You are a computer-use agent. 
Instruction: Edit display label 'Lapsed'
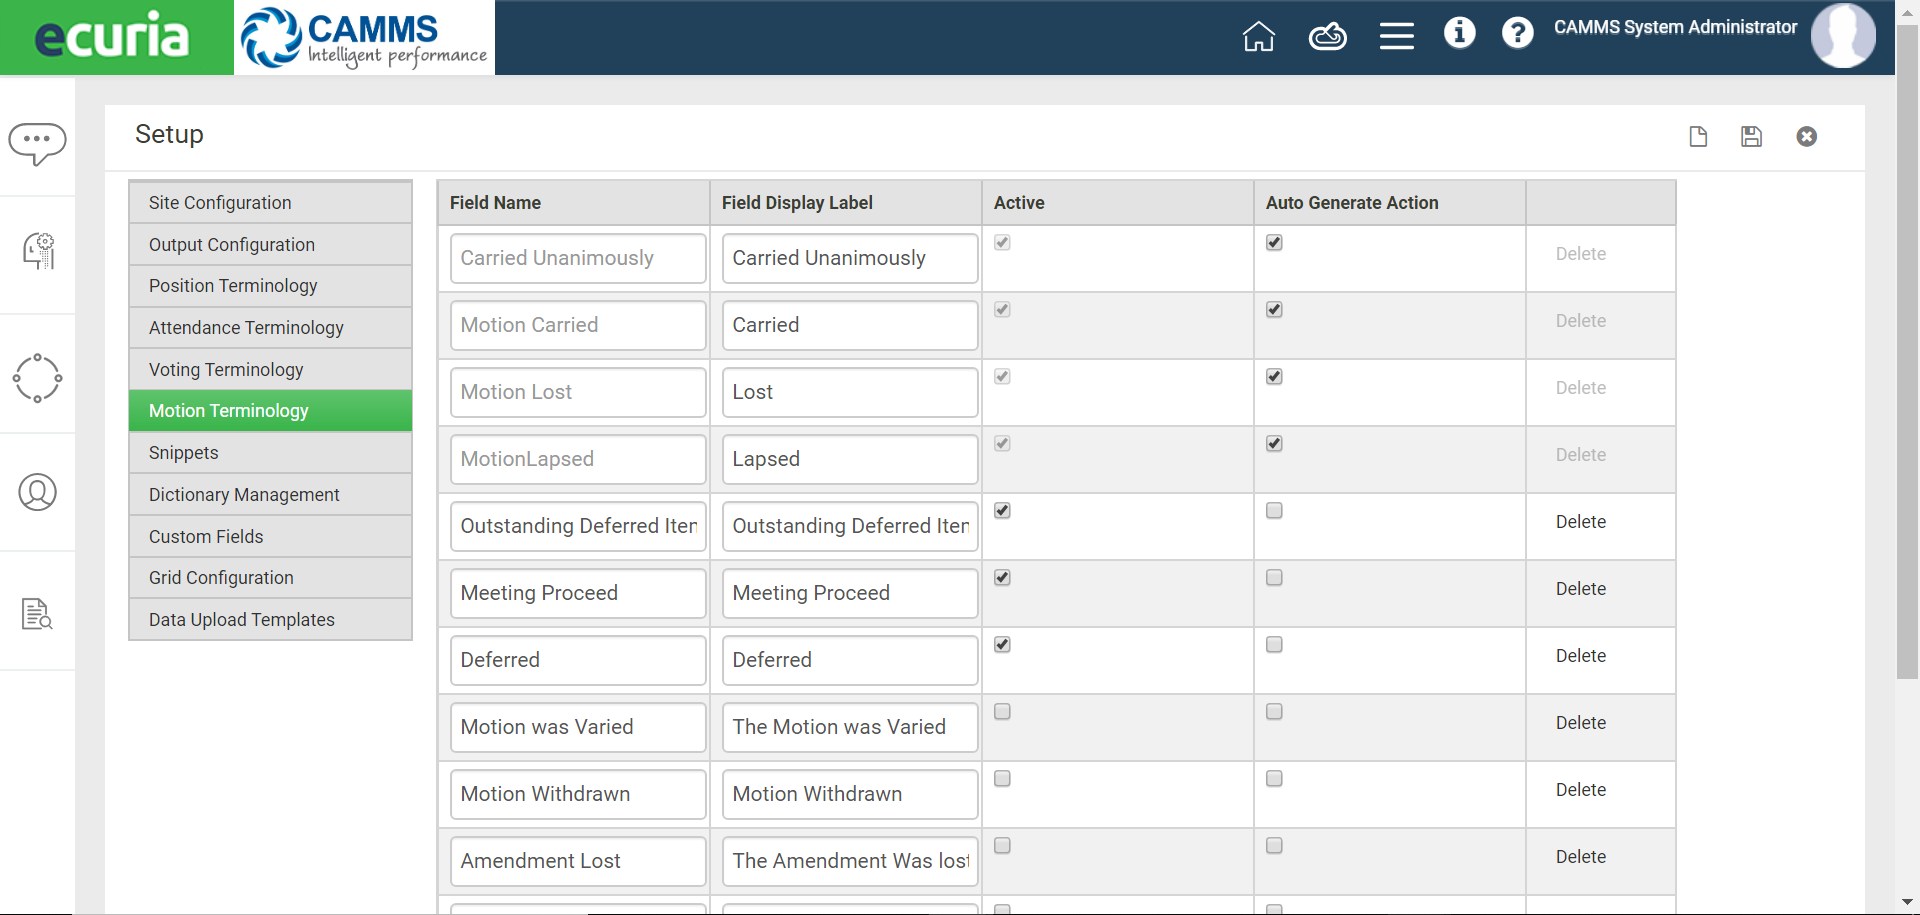point(850,459)
